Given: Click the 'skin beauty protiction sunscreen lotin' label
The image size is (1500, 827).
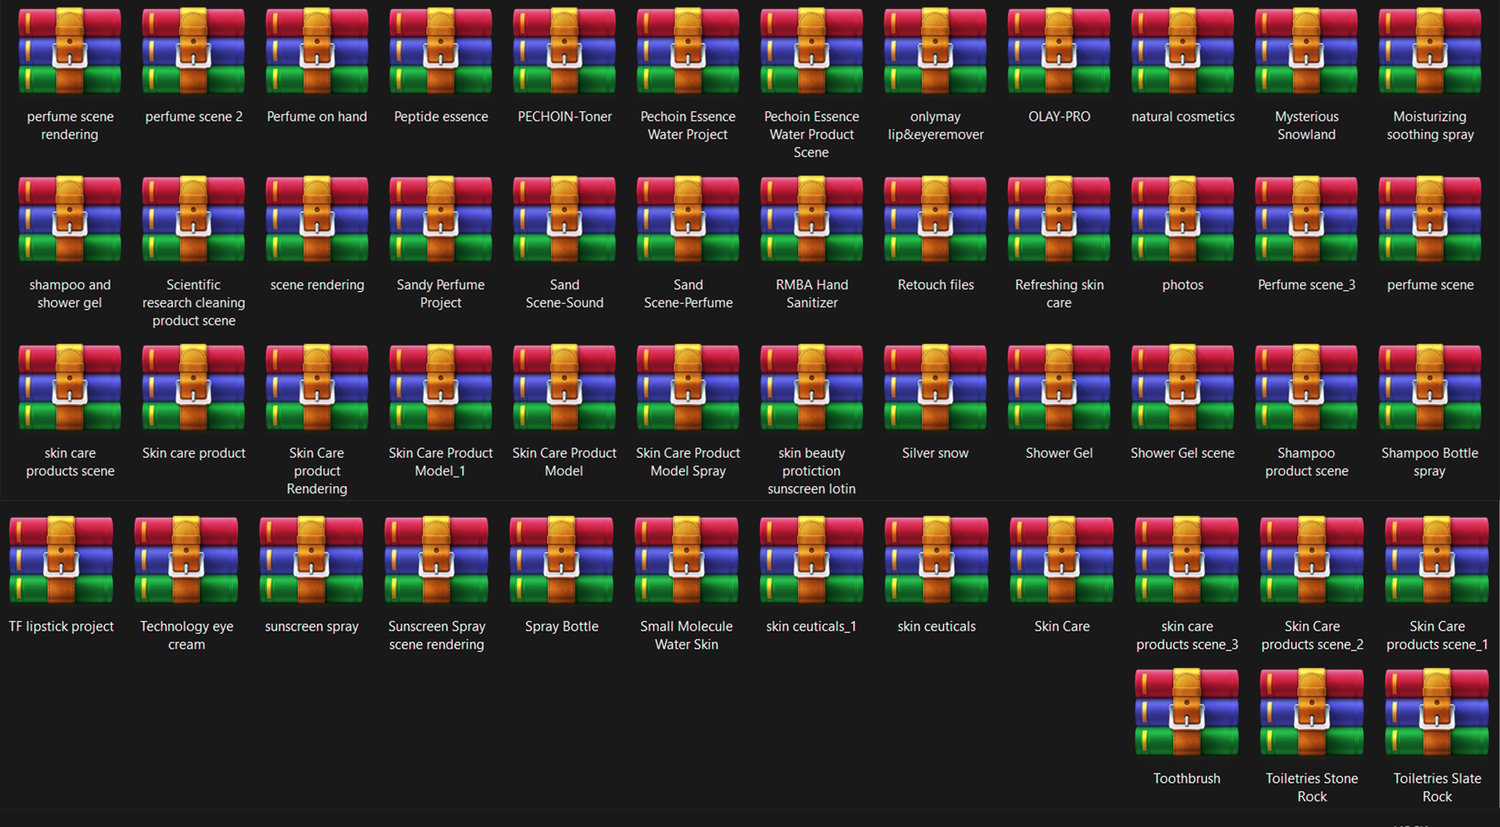Looking at the screenshot, I should (x=812, y=471).
